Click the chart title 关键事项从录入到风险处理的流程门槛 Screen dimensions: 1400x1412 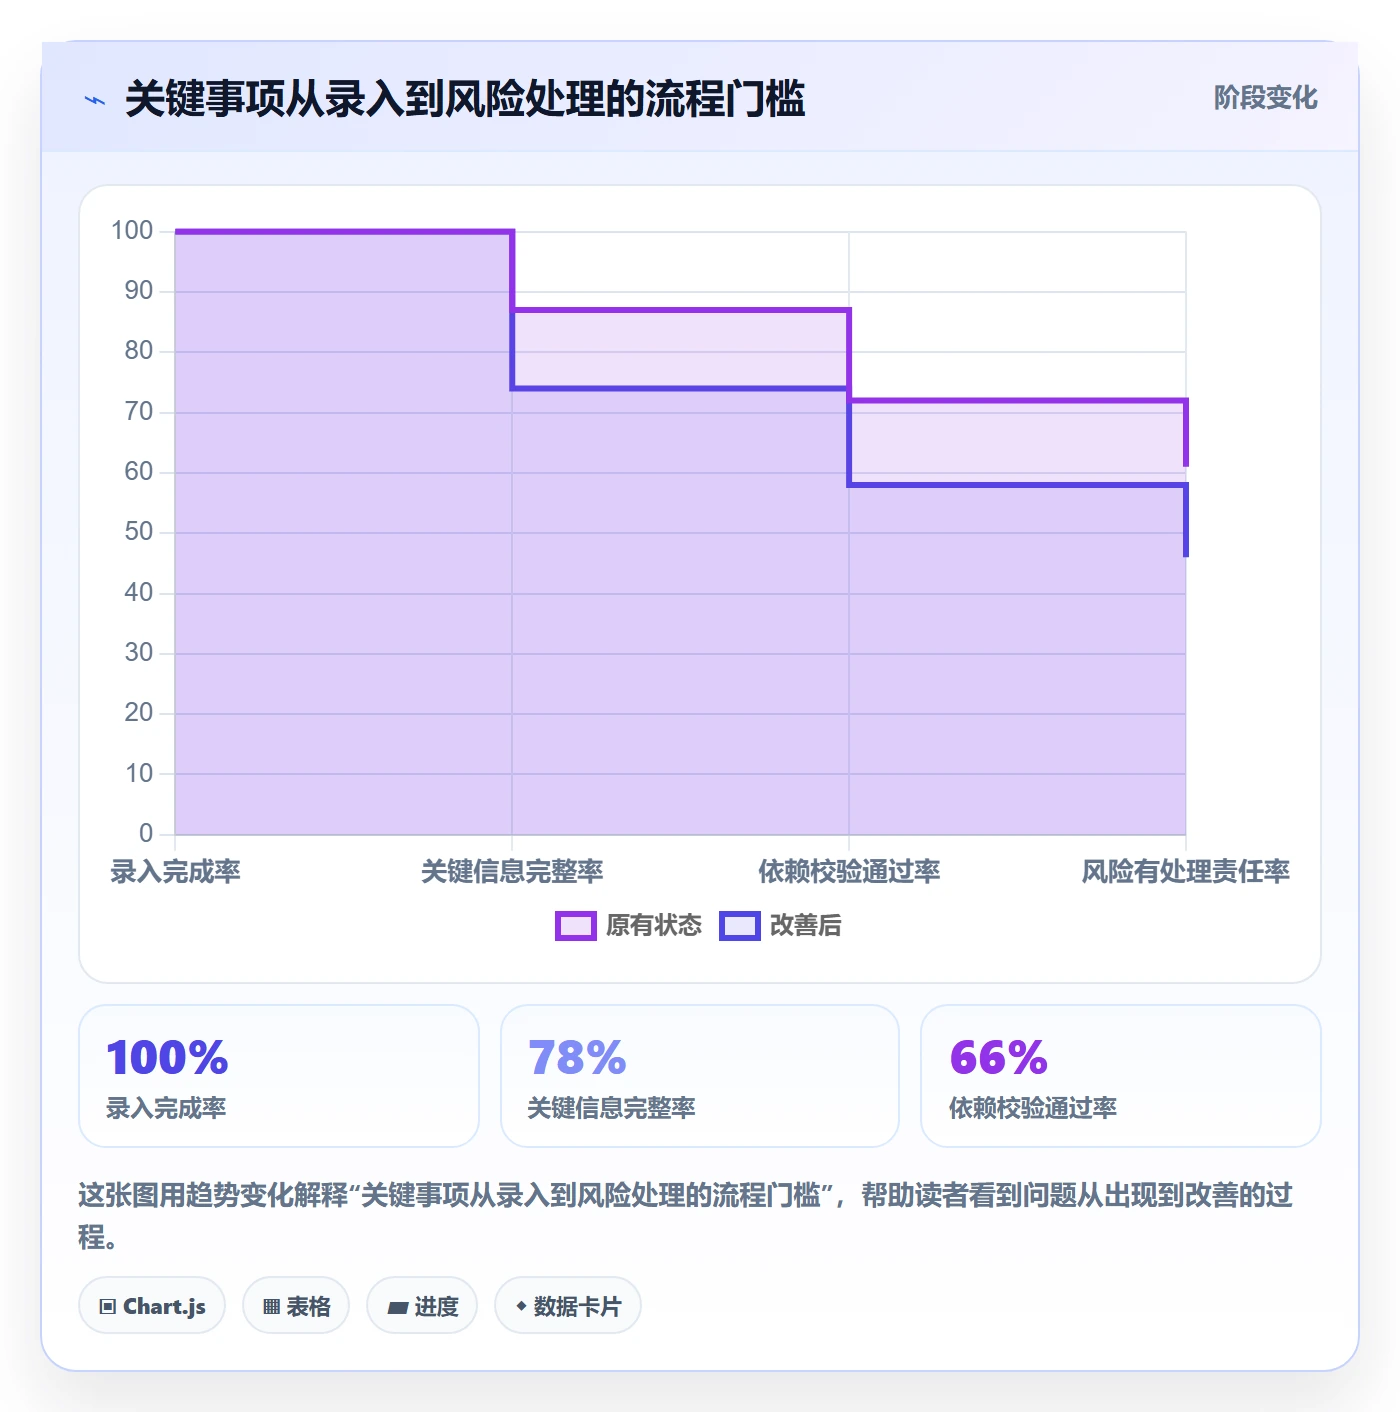465,100
